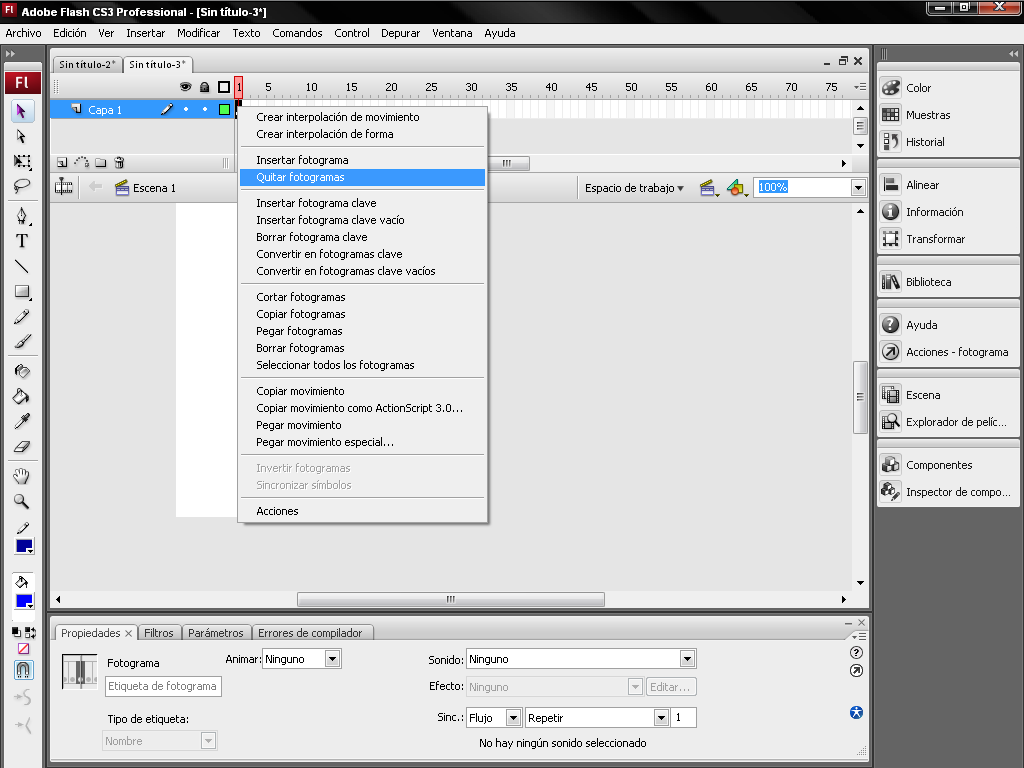Toggle show all layers as outlines
The height and width of the screenshot is (768, 1024).
click(224, 87)
